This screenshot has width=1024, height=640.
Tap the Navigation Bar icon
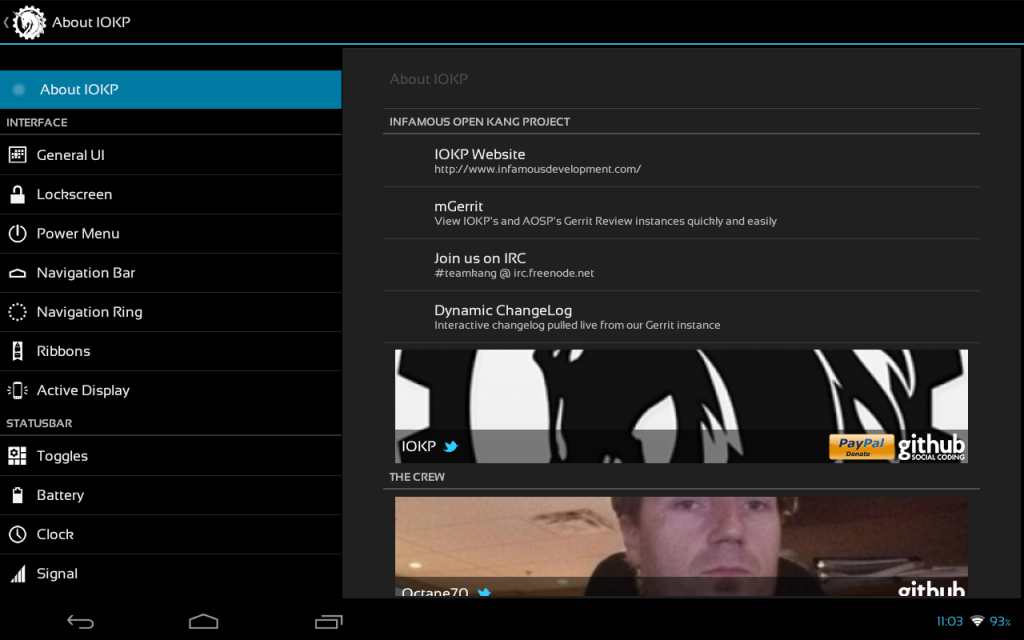point(18,273)
